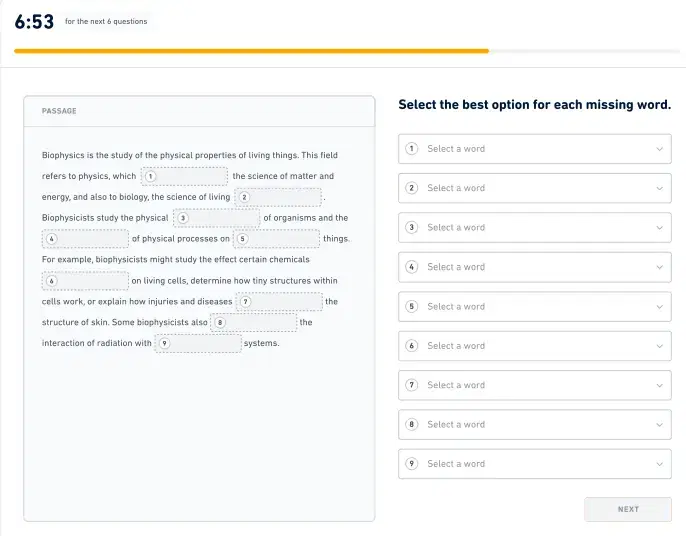686x536 pixels.
Task: Click blank 1 after 'refers to physics, which'
Action: (184, 176)
